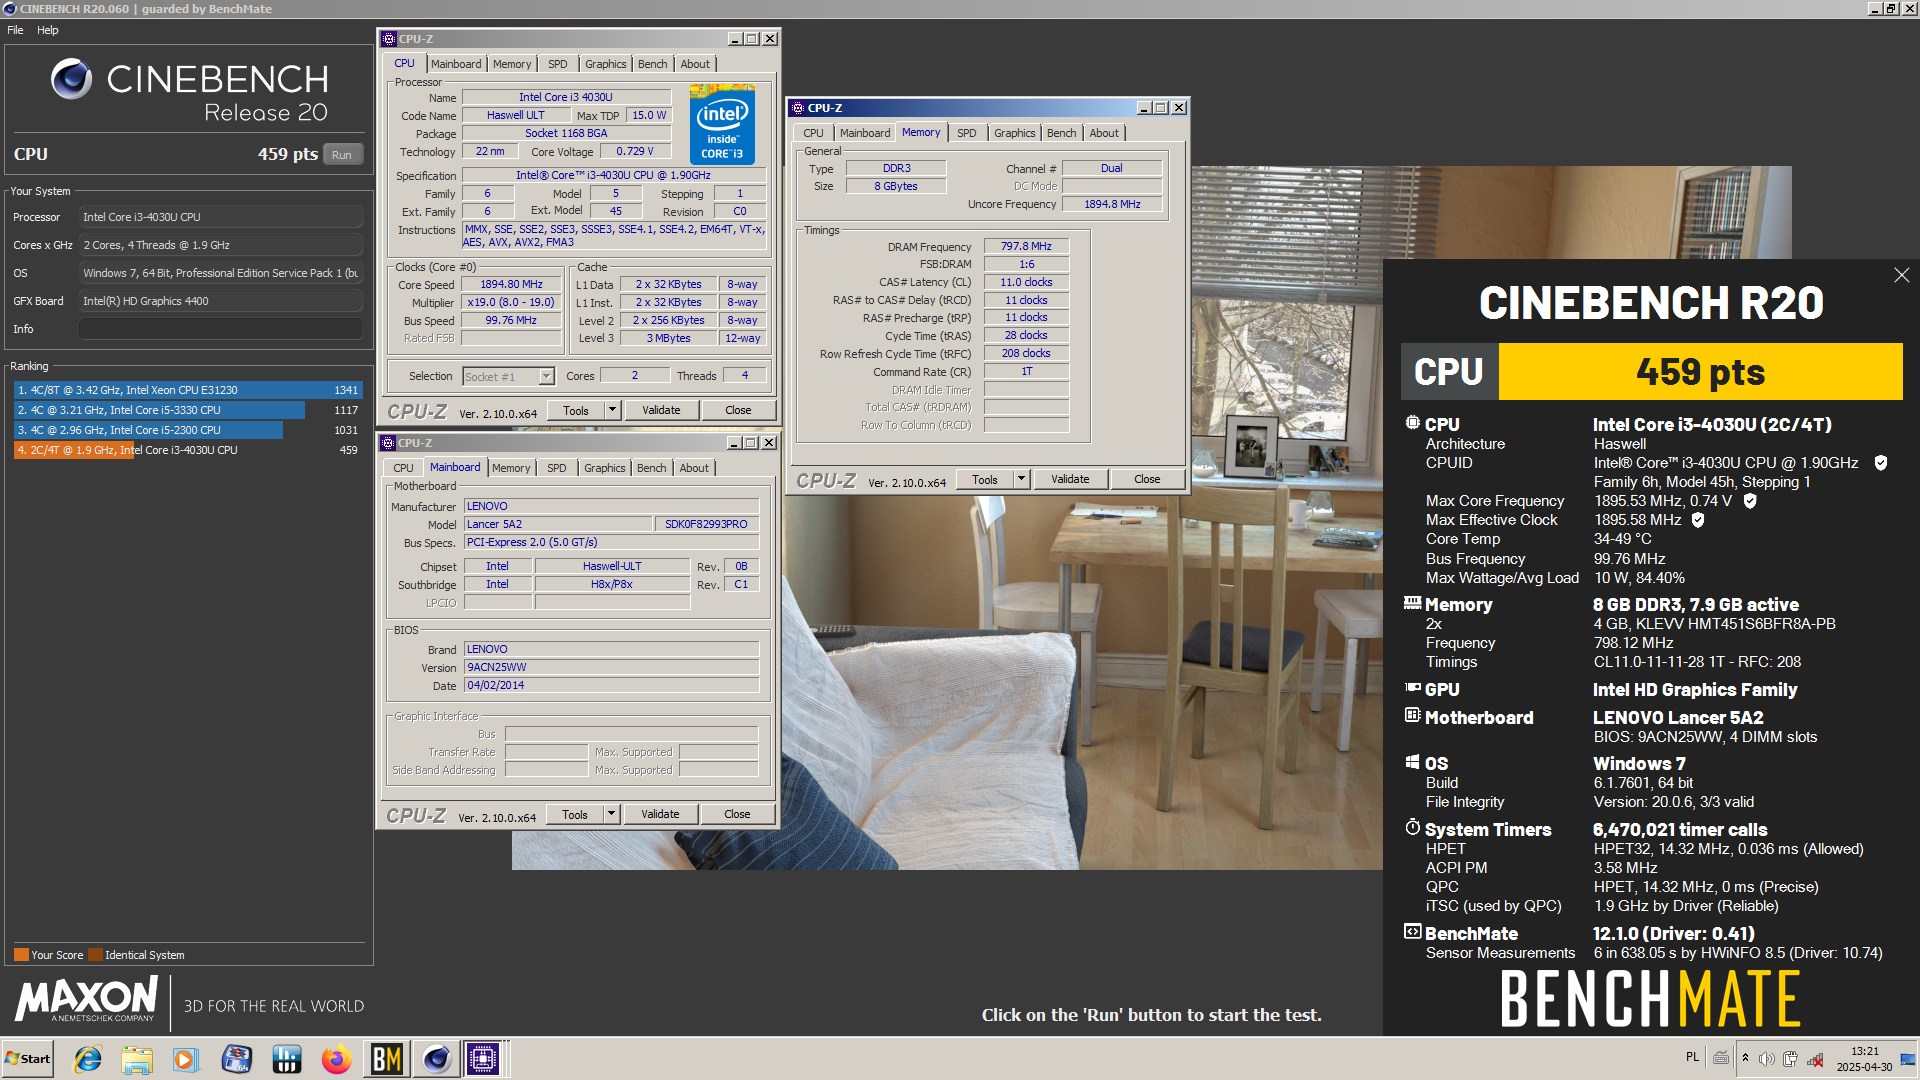Viewport: 1920px width, 1080px height.
Task: Switch to CPU-Z taskbar icon
Action: coord(483,1059)
